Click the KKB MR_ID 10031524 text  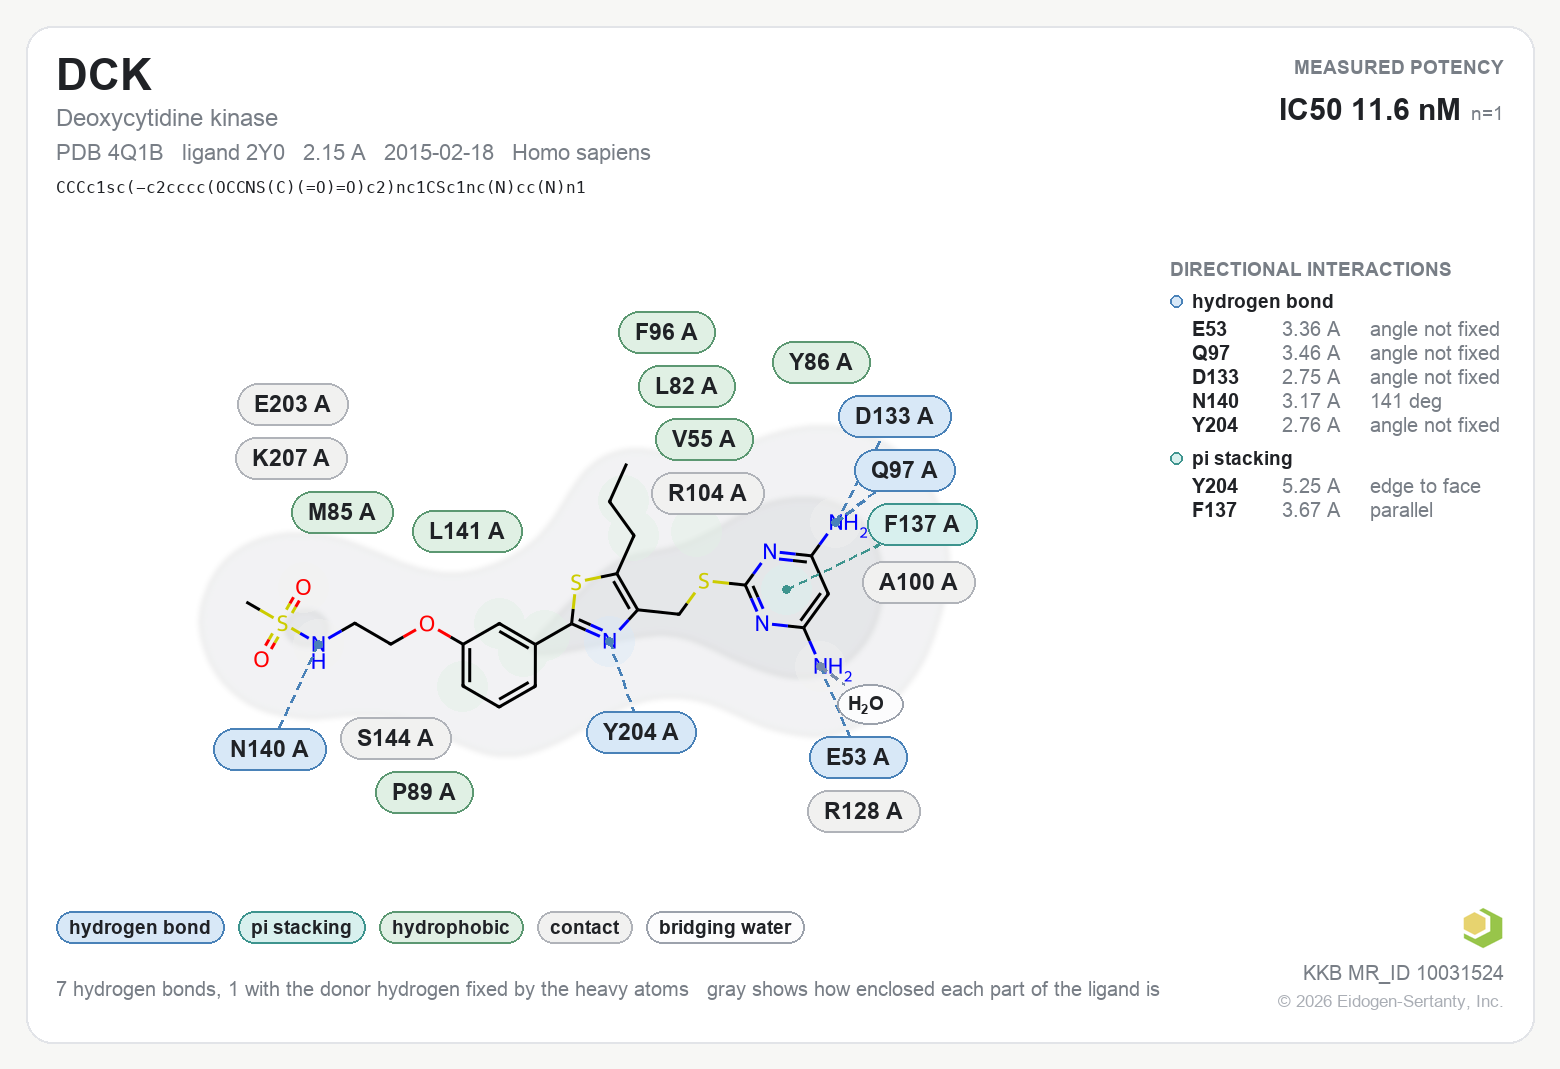coord(1402,973)
